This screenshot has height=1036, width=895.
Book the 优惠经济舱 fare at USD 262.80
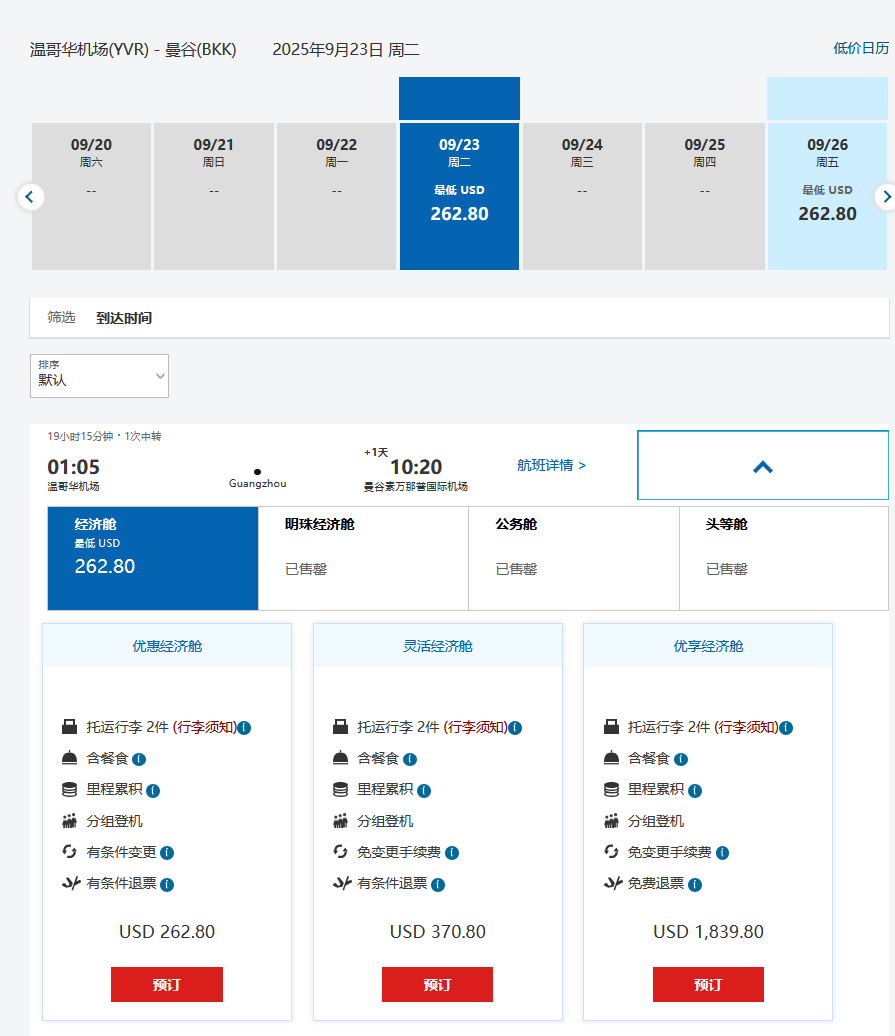click(167, 984)
